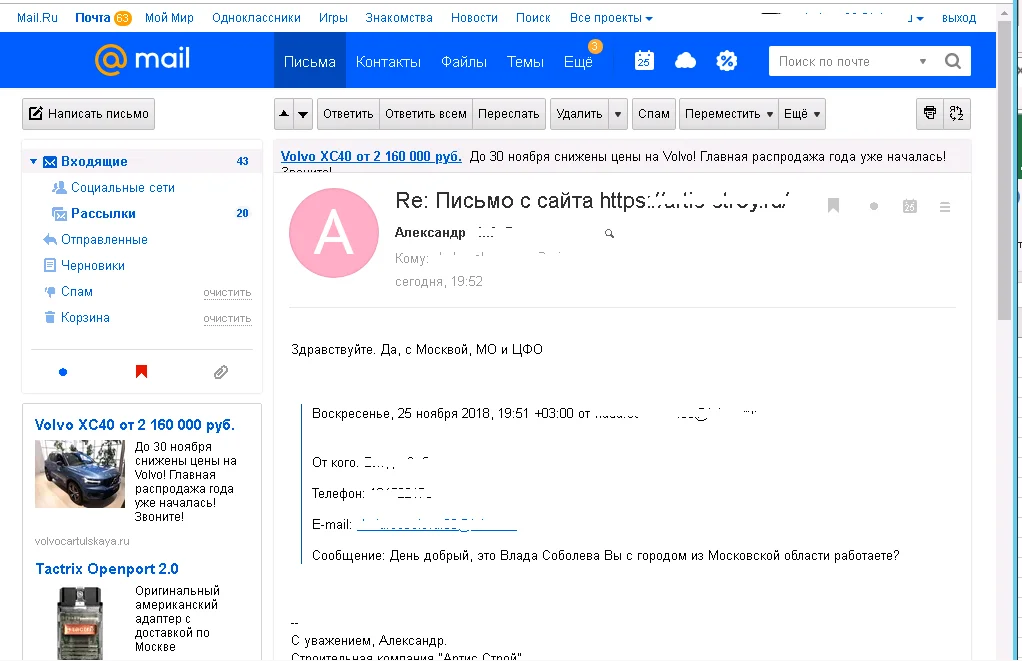Open the account dropdown arrow near выход
Image resolution: width=1022 pixels, height=661 pixels.
[920, 19]
